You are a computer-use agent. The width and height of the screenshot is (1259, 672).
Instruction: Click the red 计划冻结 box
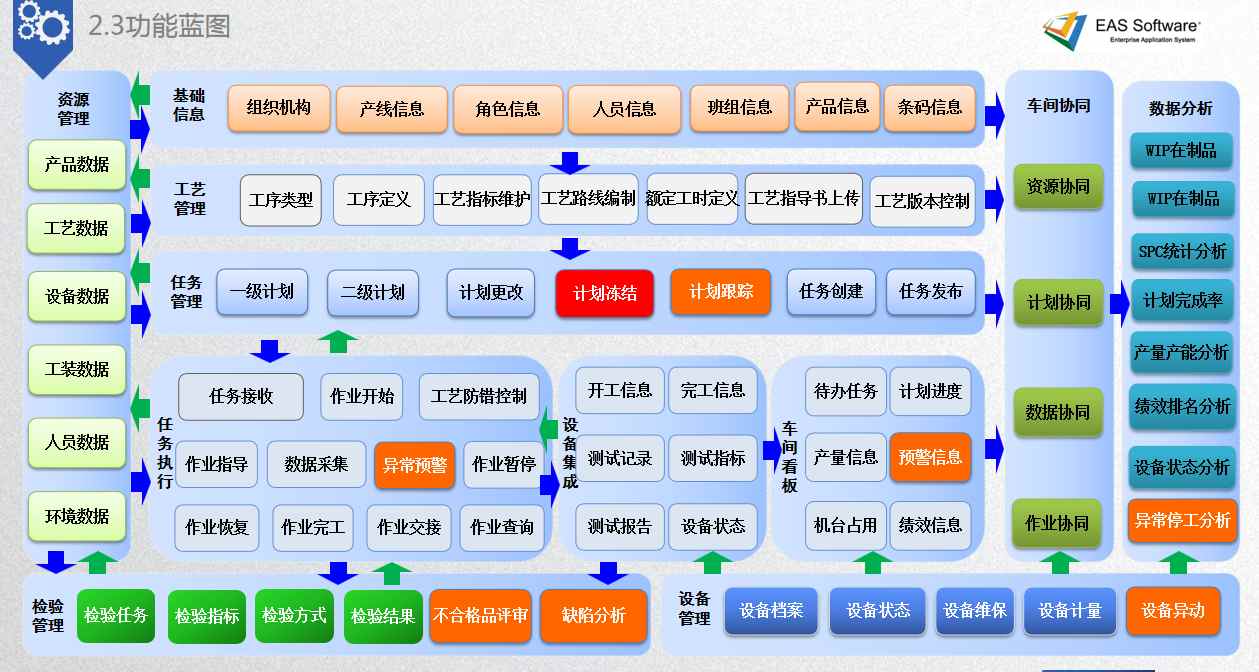point(605,294)
